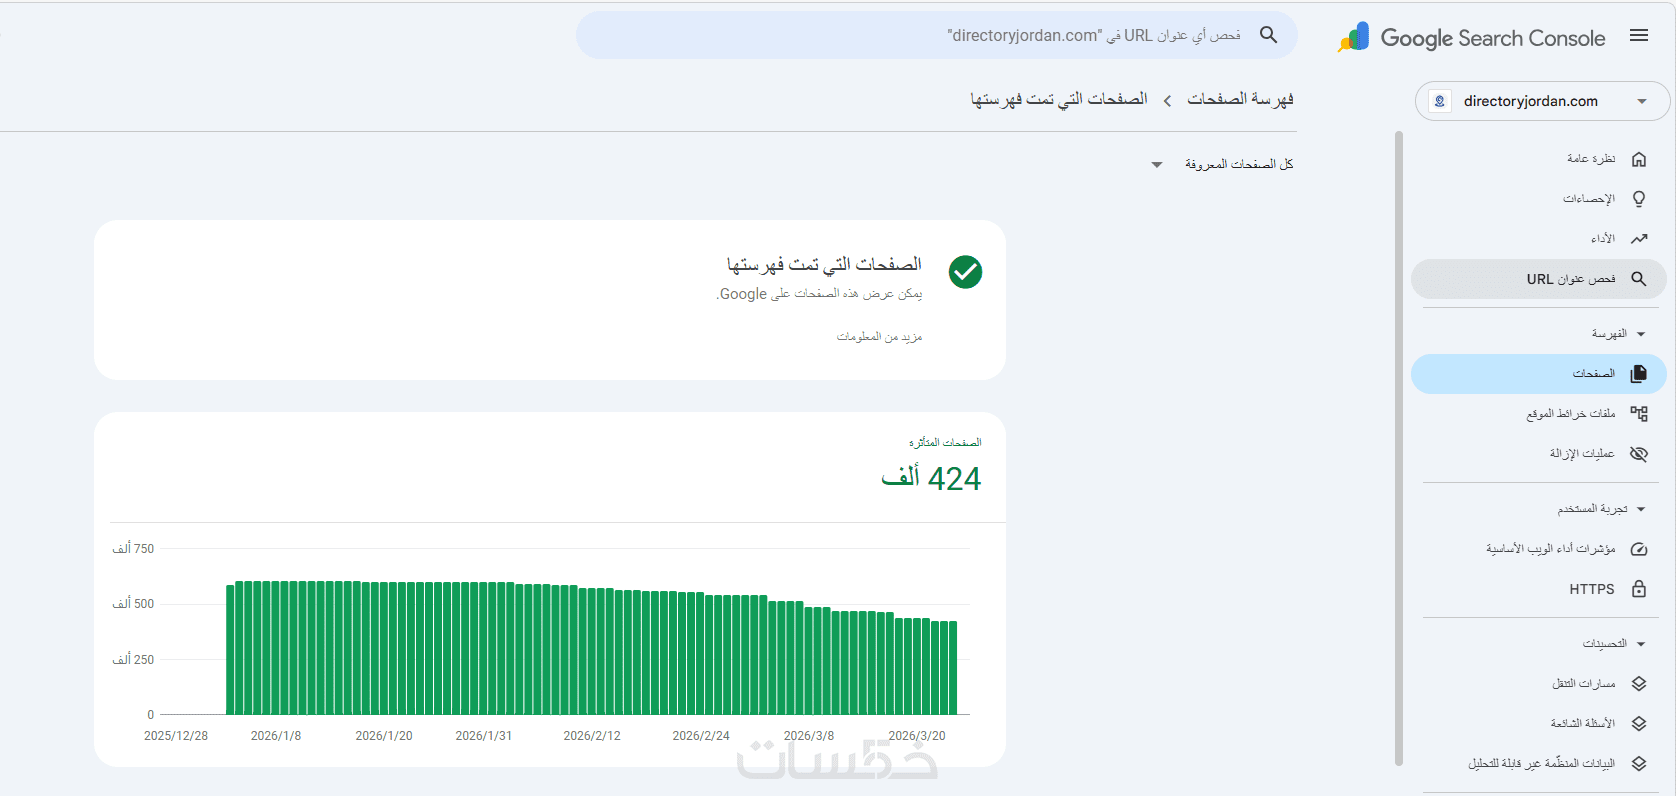The image size is (1676, 796).
Task: Click the URL inspection search field
Action: tap(937, 35)
